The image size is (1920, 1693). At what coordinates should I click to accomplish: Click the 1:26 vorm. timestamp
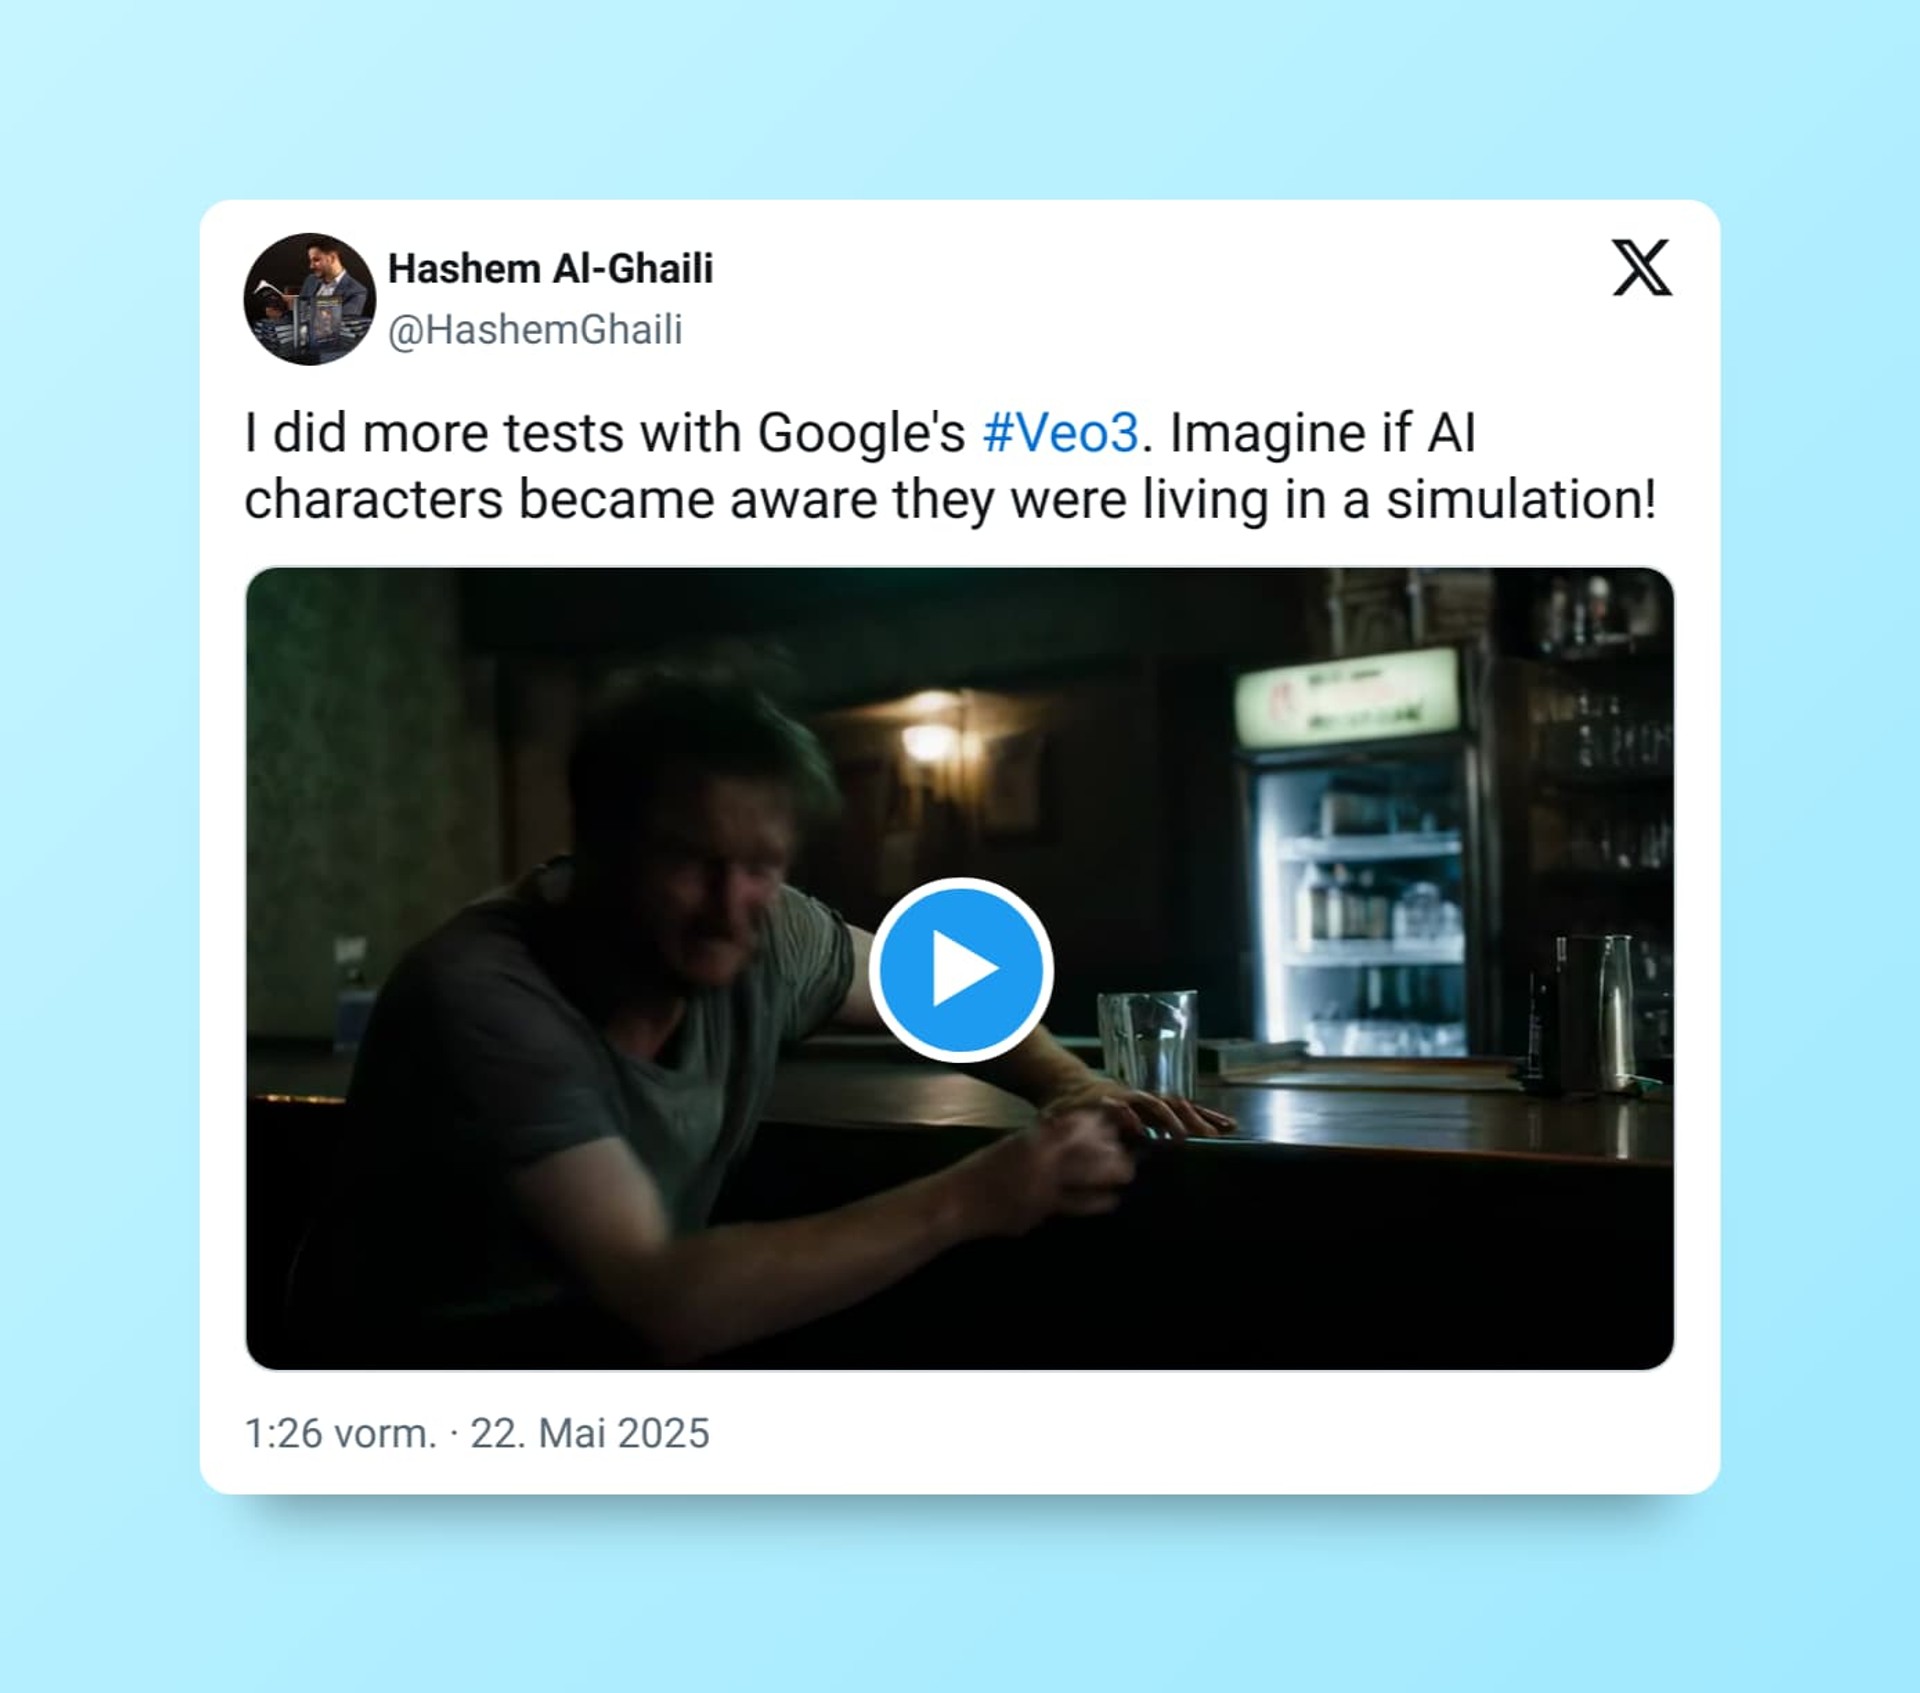click(x=341, y=1433)
